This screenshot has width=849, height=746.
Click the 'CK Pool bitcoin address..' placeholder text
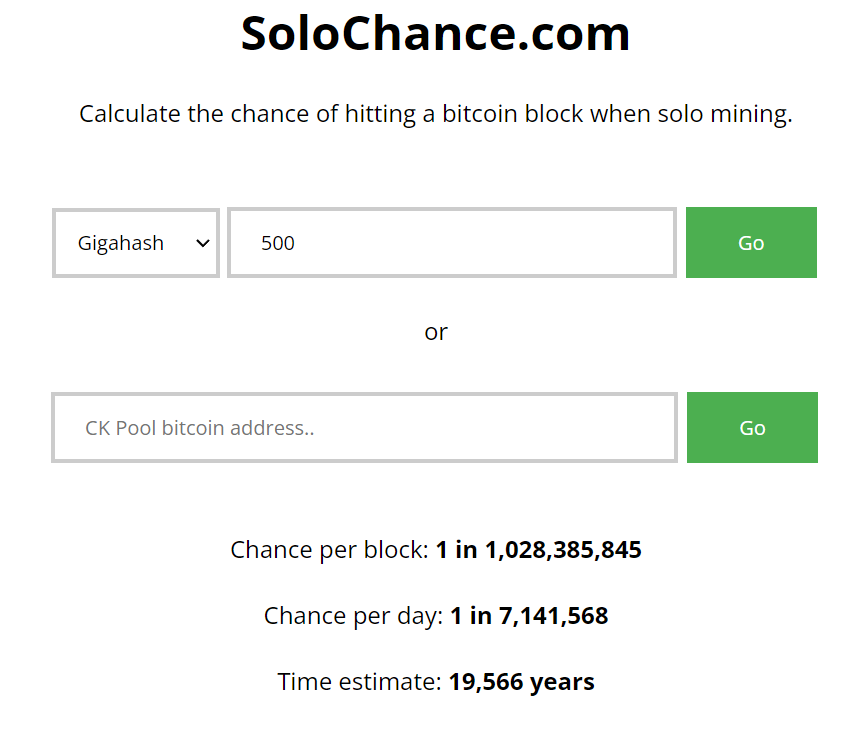[200, 428]
